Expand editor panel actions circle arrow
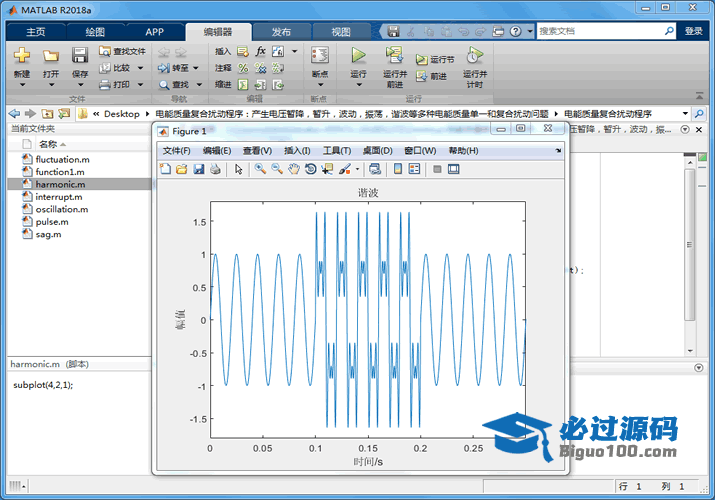 (684, 129)
